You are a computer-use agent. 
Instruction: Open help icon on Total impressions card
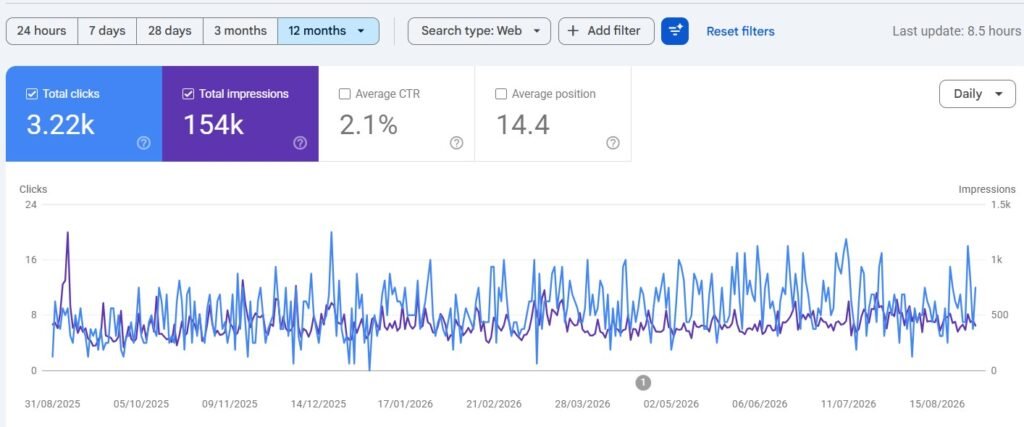click(300, 143)
